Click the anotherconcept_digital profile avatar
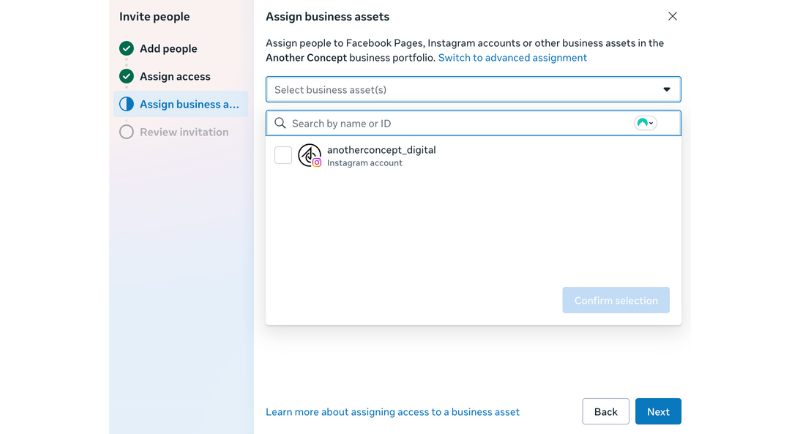This screenshot has width=800, height=434. tap(309, 155)
